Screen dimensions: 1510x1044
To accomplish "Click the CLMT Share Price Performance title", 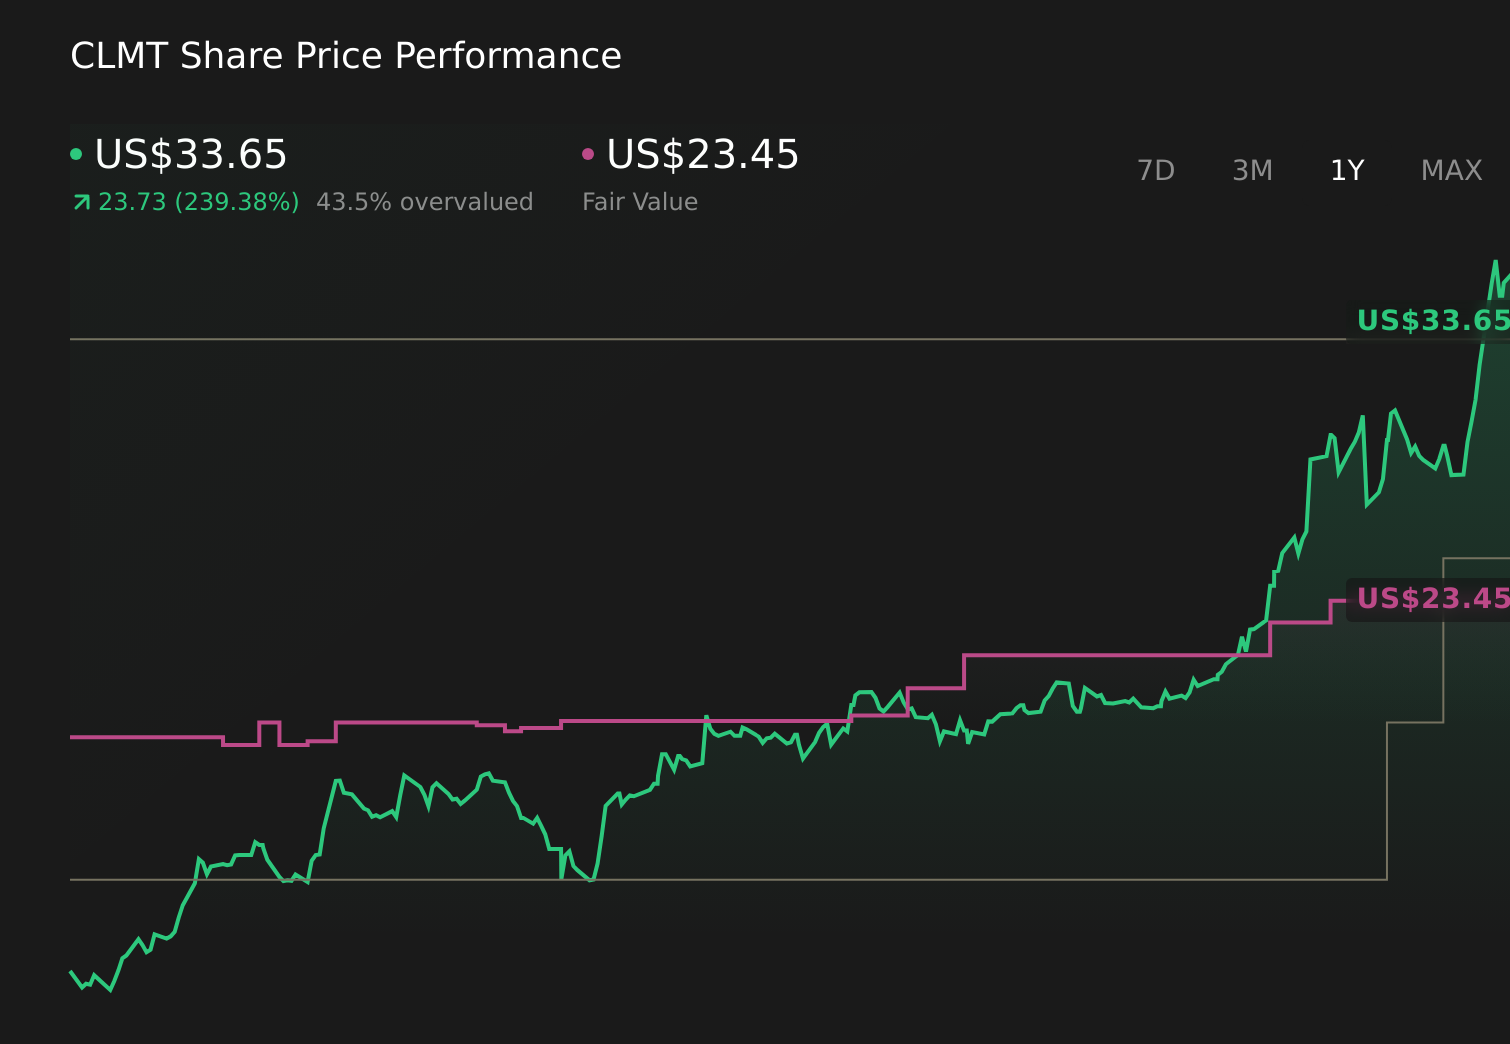I will (345, 56).
